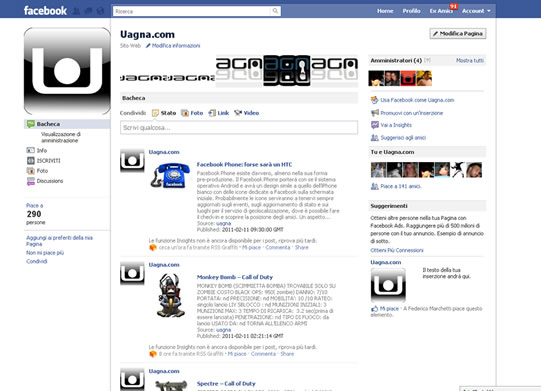
Task: Open Vai a Insights link
Action: 396,125
